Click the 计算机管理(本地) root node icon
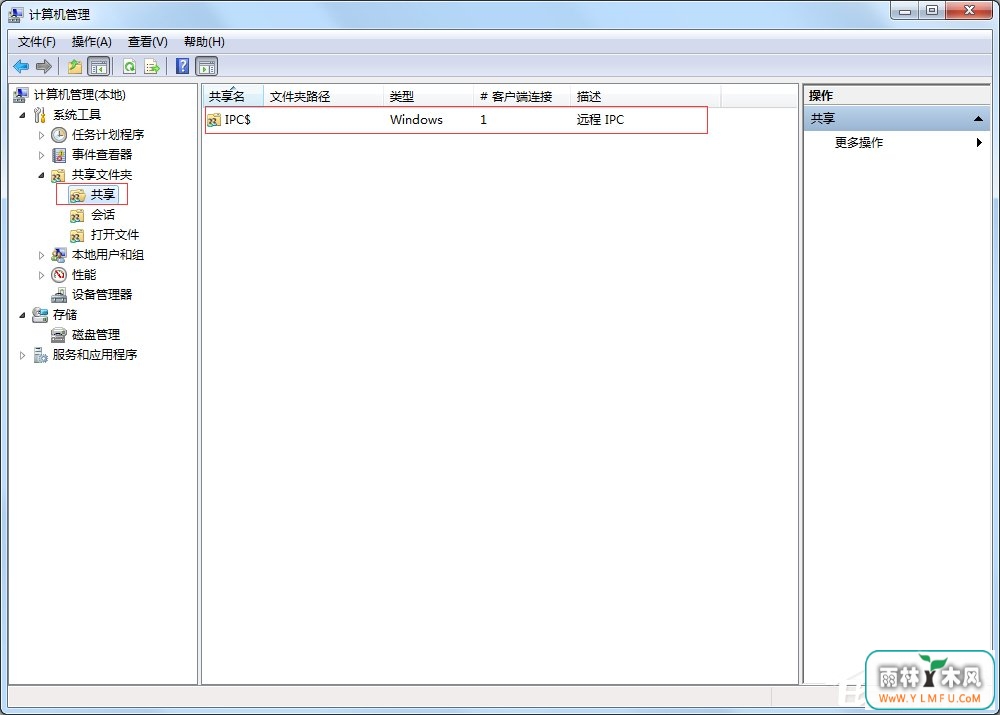Viewport: 1000px width, 715px height. (21, 95)
